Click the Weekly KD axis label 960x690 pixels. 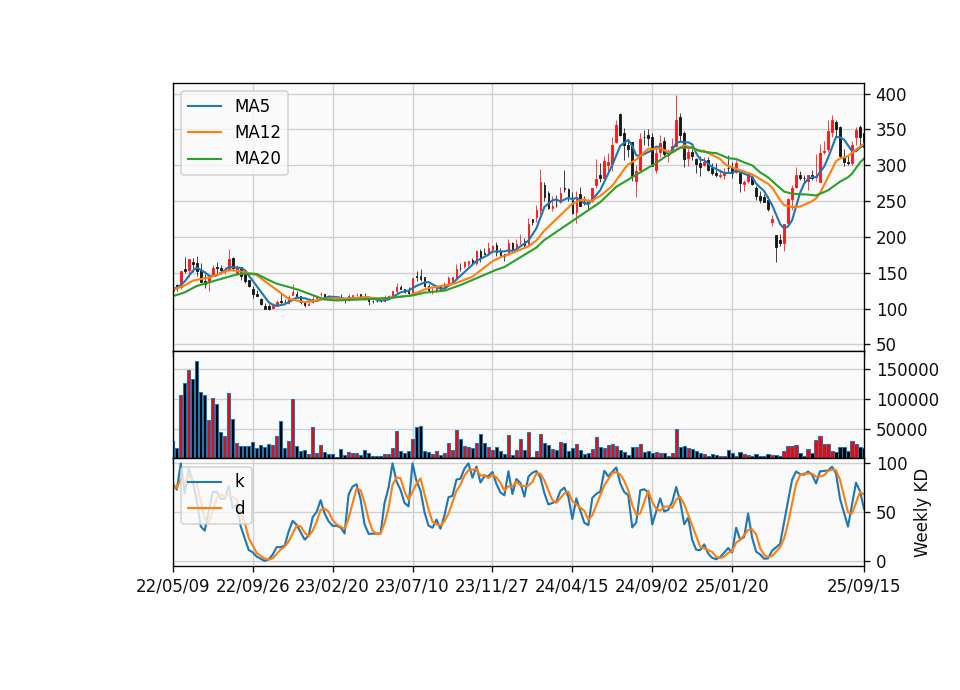click(x=921, y=513)
